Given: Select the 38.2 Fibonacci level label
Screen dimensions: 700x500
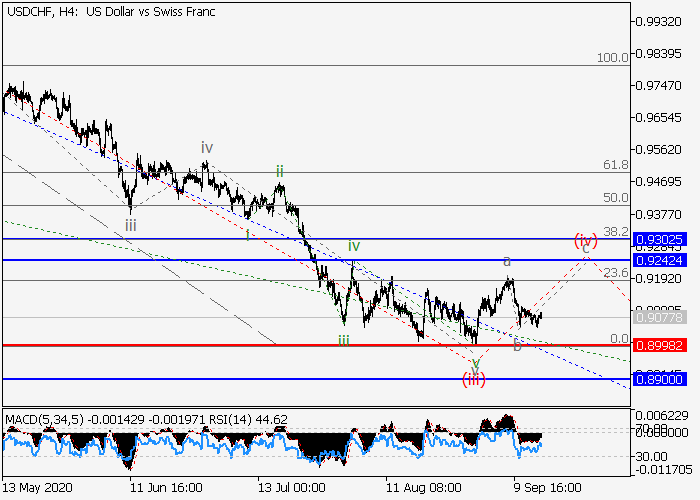Looking at the screenshot, I should coord(616,231).
